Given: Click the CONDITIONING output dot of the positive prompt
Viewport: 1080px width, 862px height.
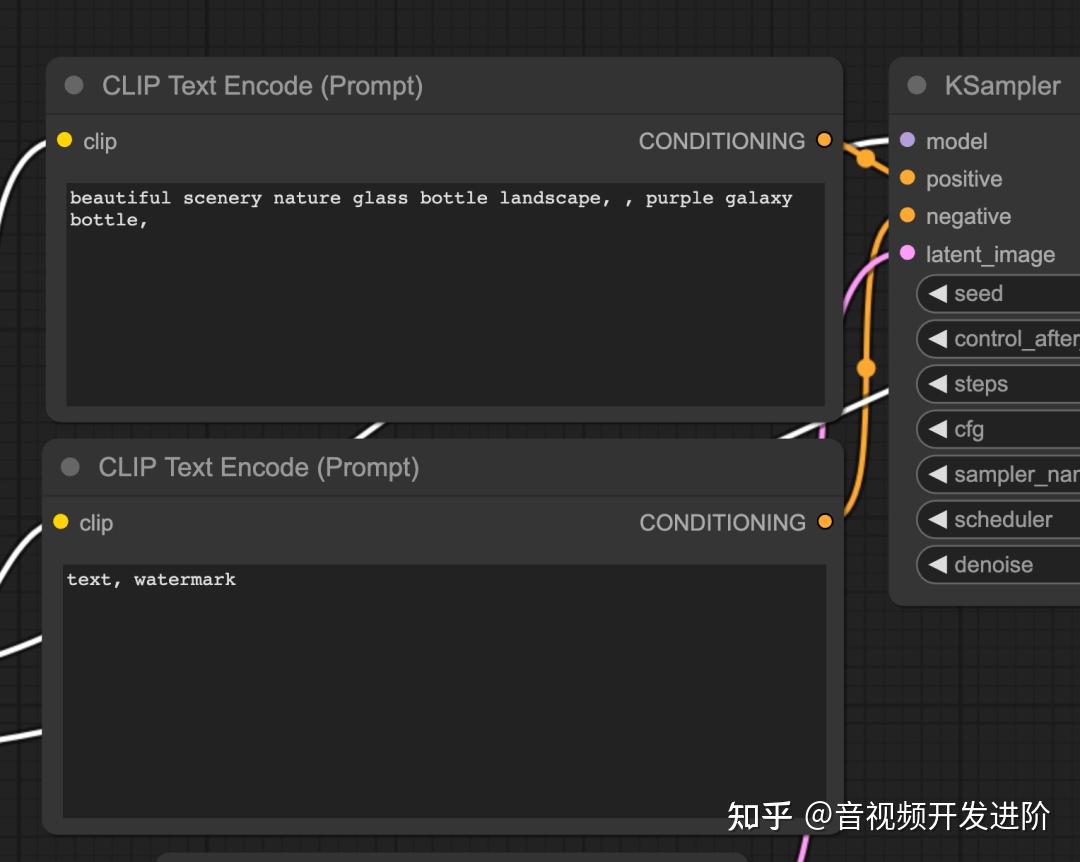Looking at the screenshot, I should [824, 140].
